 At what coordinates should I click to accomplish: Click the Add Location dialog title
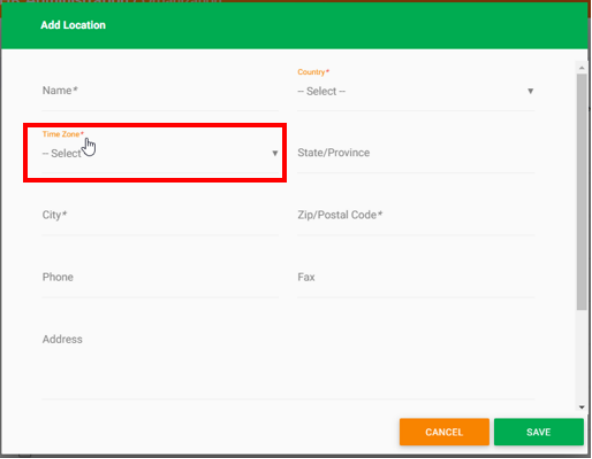click(x=73, y=25)
